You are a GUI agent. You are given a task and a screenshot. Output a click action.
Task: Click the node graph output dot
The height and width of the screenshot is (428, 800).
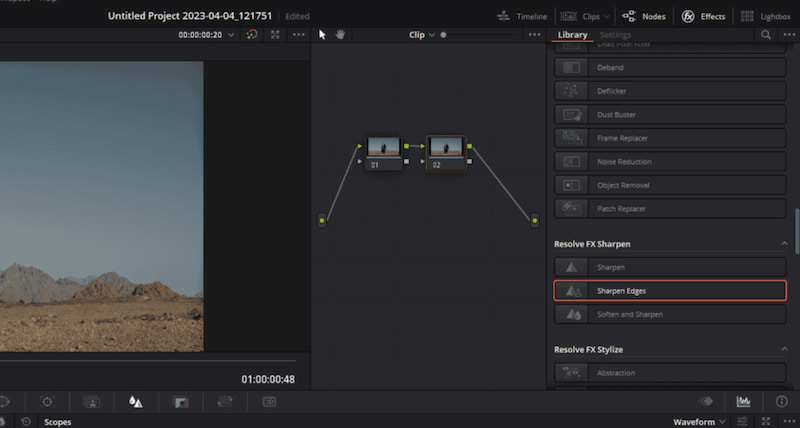coord(534,221)
